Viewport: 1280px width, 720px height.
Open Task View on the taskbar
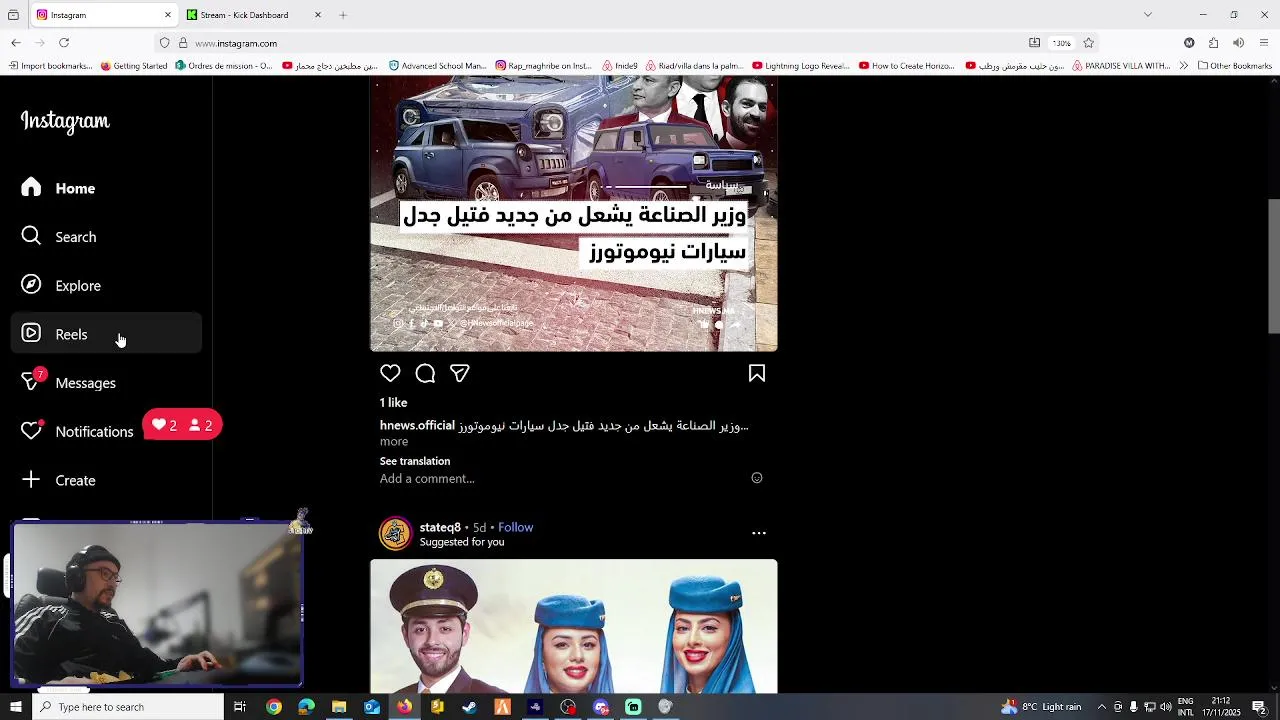(x=240, y=707)
